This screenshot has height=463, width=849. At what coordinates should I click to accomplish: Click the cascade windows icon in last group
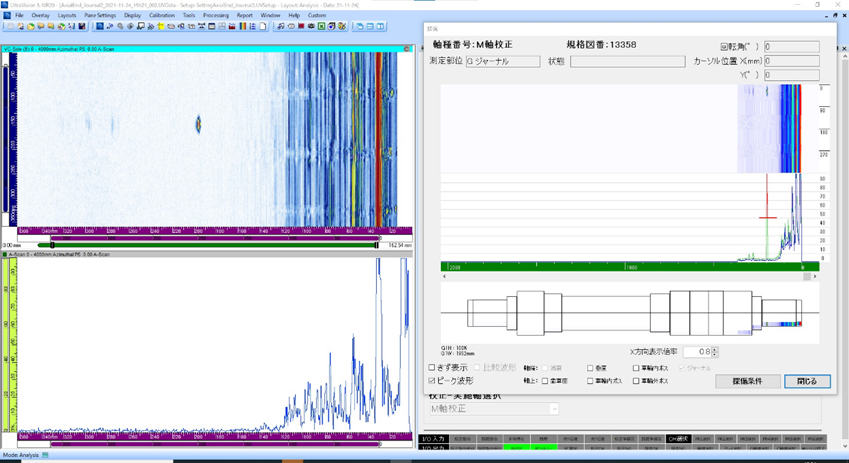pos(360,26)
